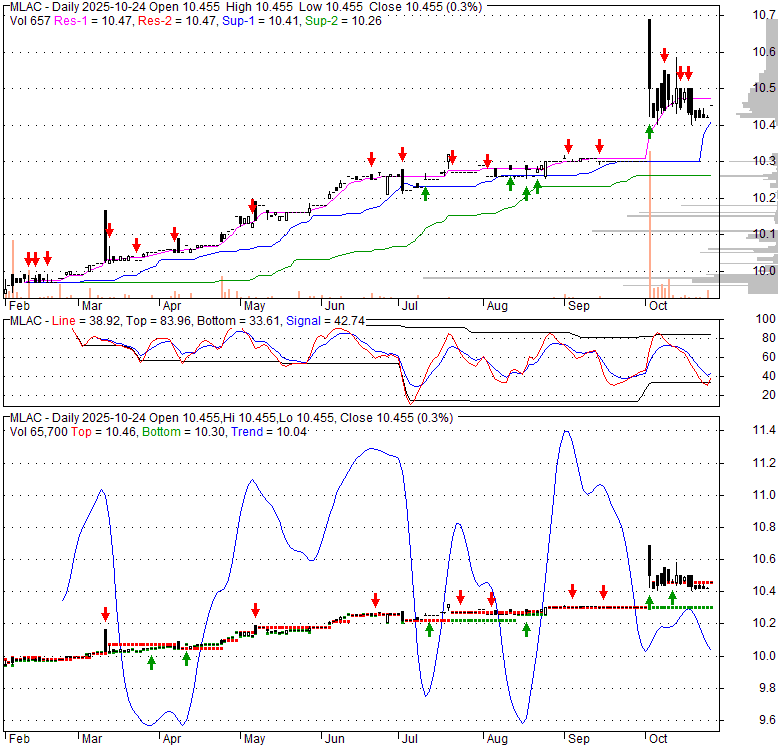Click the green buy arrow at the October breakout in the top chart

649,130
